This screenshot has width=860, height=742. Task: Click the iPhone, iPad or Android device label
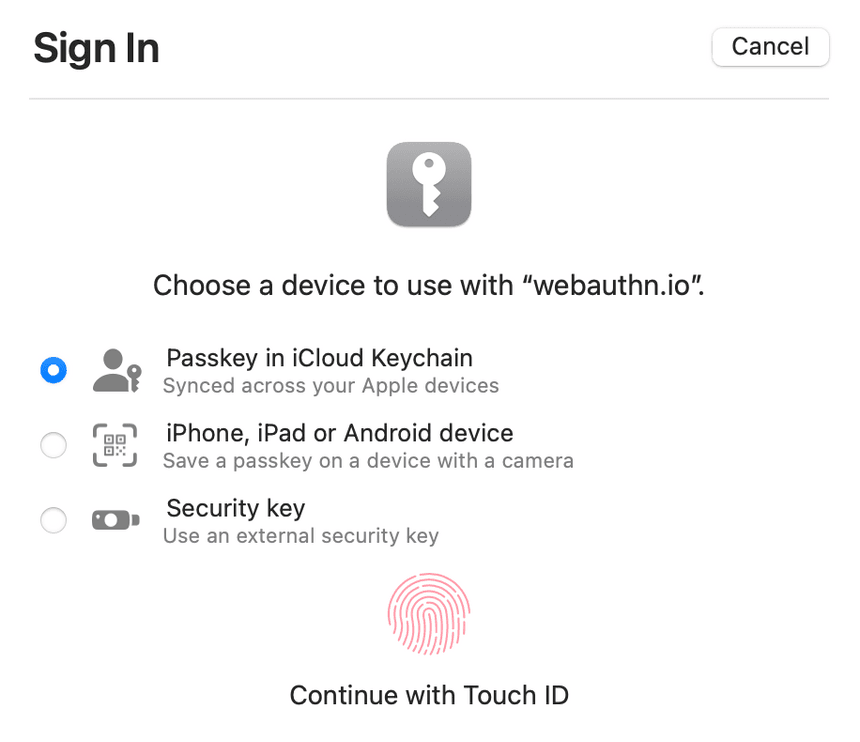tap(339, 433)
